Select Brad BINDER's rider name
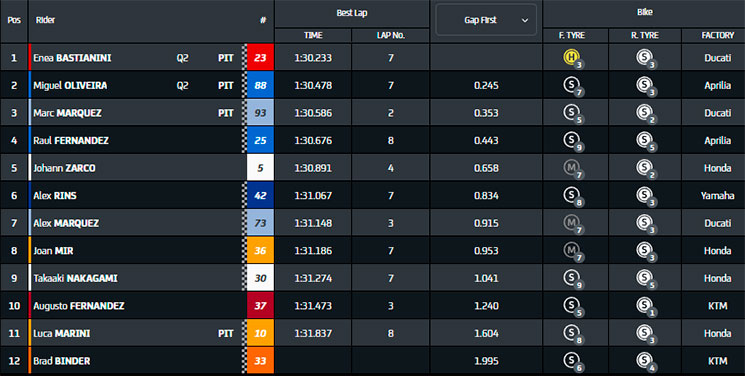This screenshot has height=376, width=745. (62, 361)
